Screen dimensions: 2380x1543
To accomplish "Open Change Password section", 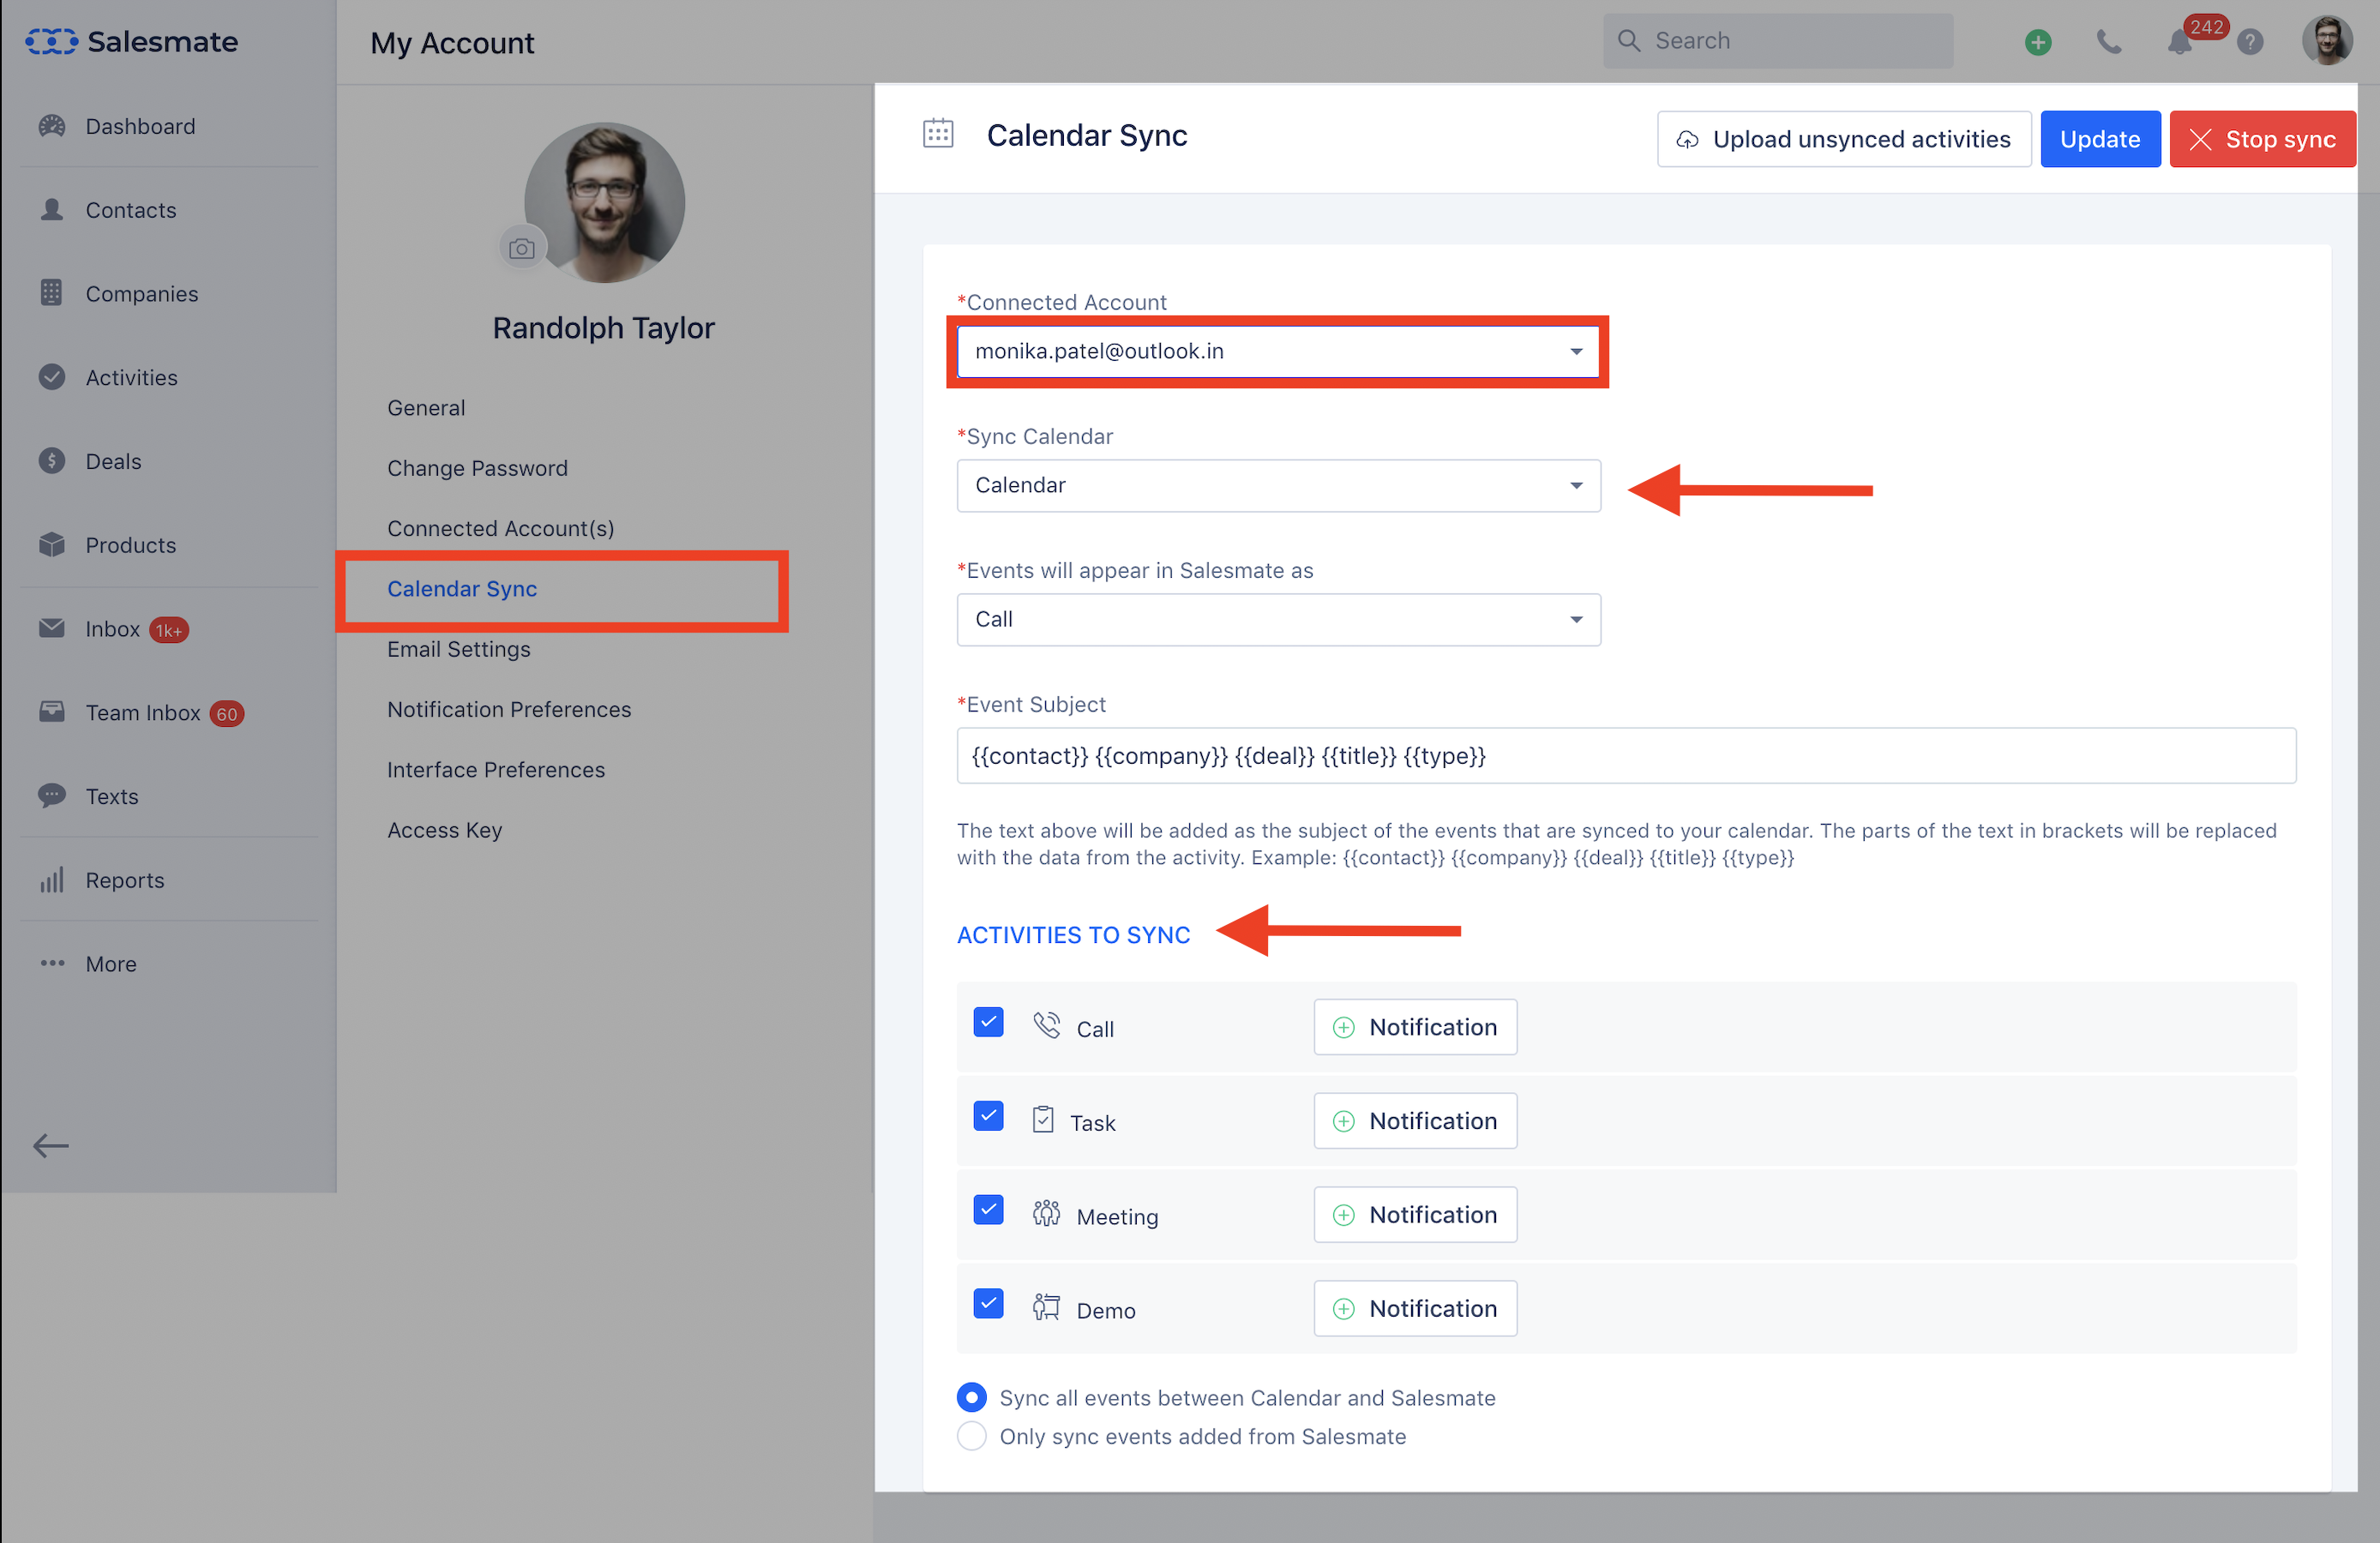I will point(477,468).
